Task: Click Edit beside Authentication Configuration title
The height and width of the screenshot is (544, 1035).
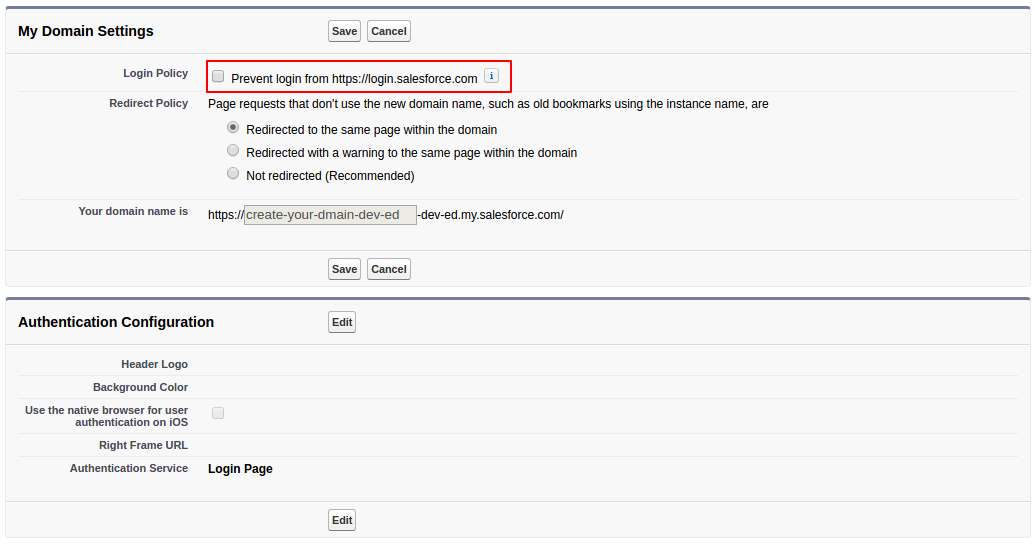Action: 342,322
